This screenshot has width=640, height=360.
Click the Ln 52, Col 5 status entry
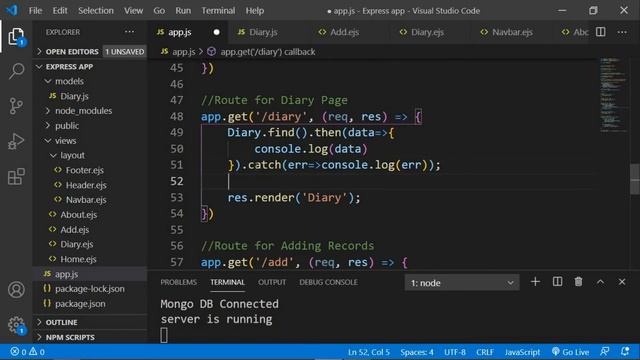coord(369,351)
